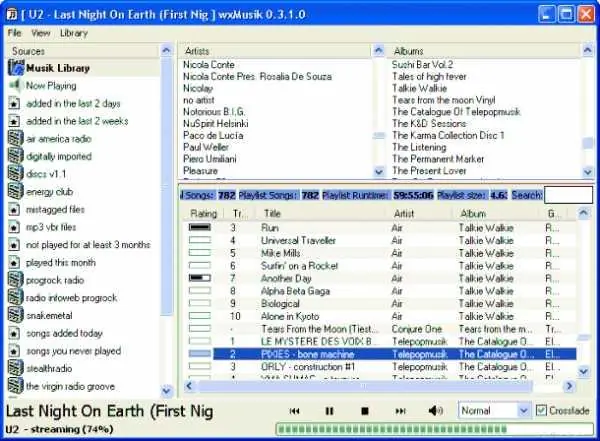Open the View menu
600x441 pixels.
[41, 33]
